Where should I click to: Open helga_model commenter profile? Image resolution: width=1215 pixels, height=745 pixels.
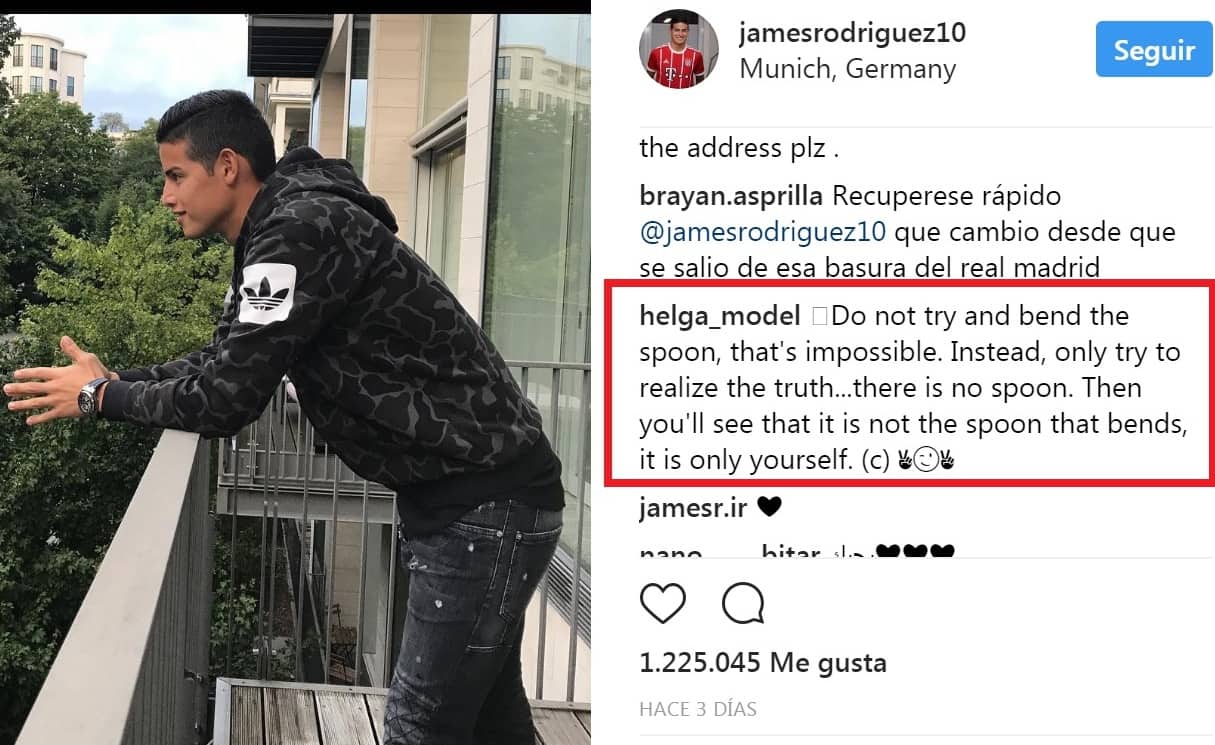[720, 317]
